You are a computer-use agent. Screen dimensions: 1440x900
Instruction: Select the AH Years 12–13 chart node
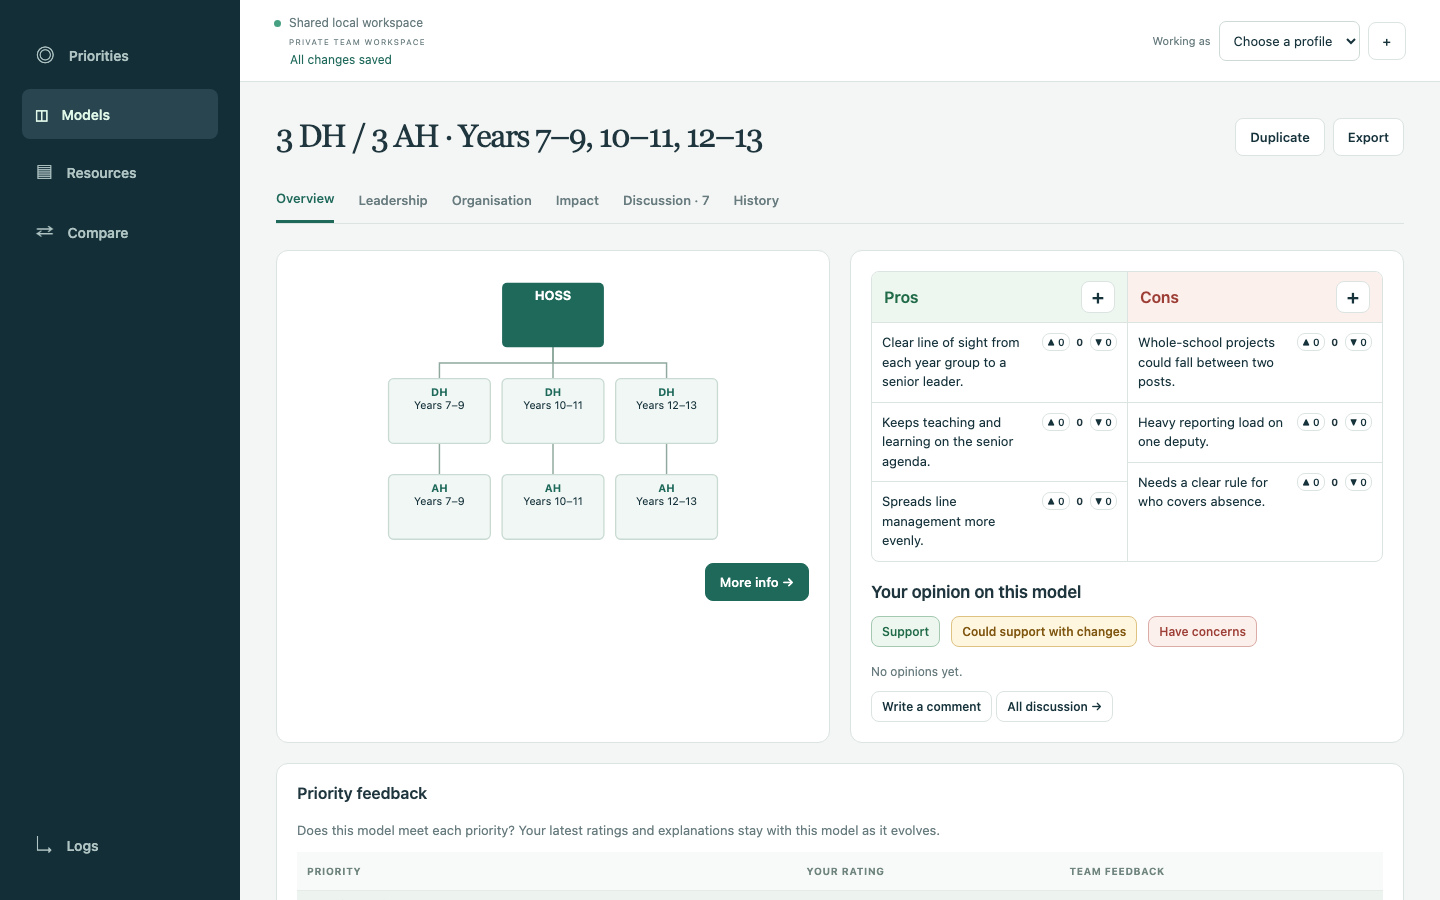click(666, 507)
